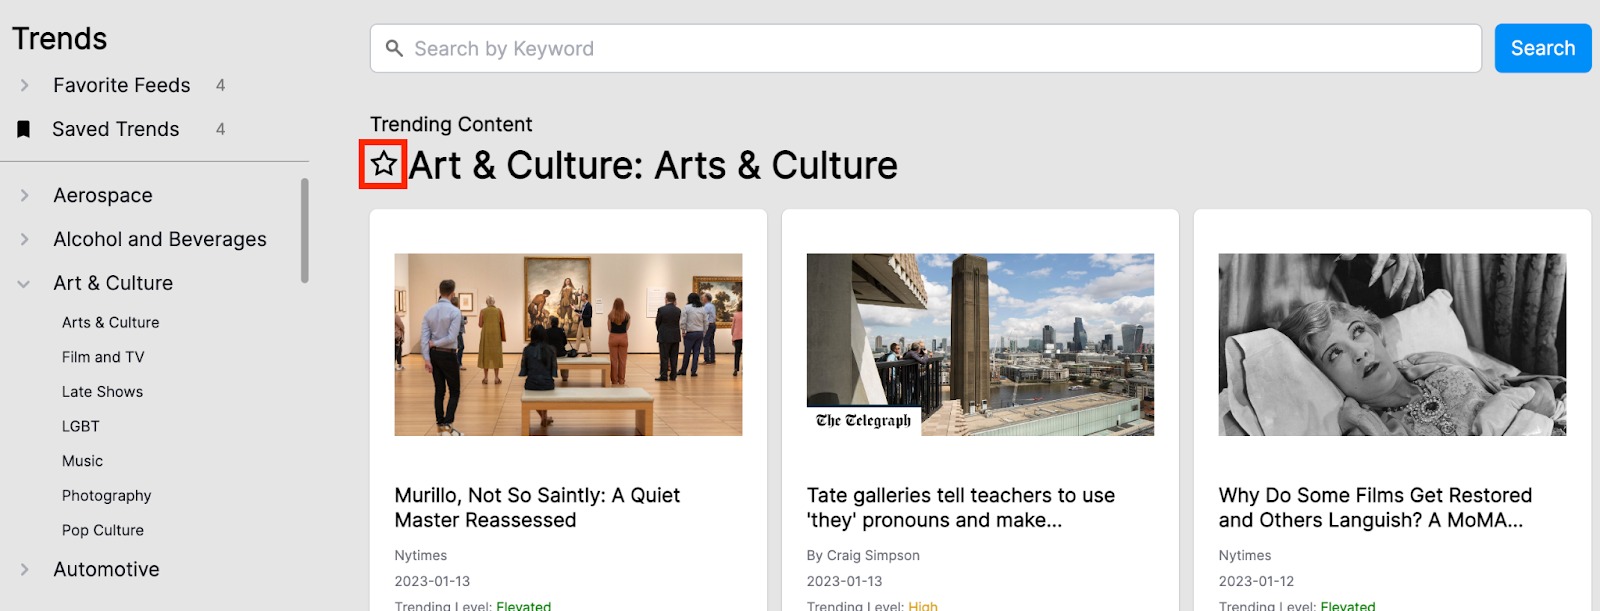Select Pop Culture subcategory
Image resolution: width=1600 pixels, height=611 pixels.
point(103,530)
